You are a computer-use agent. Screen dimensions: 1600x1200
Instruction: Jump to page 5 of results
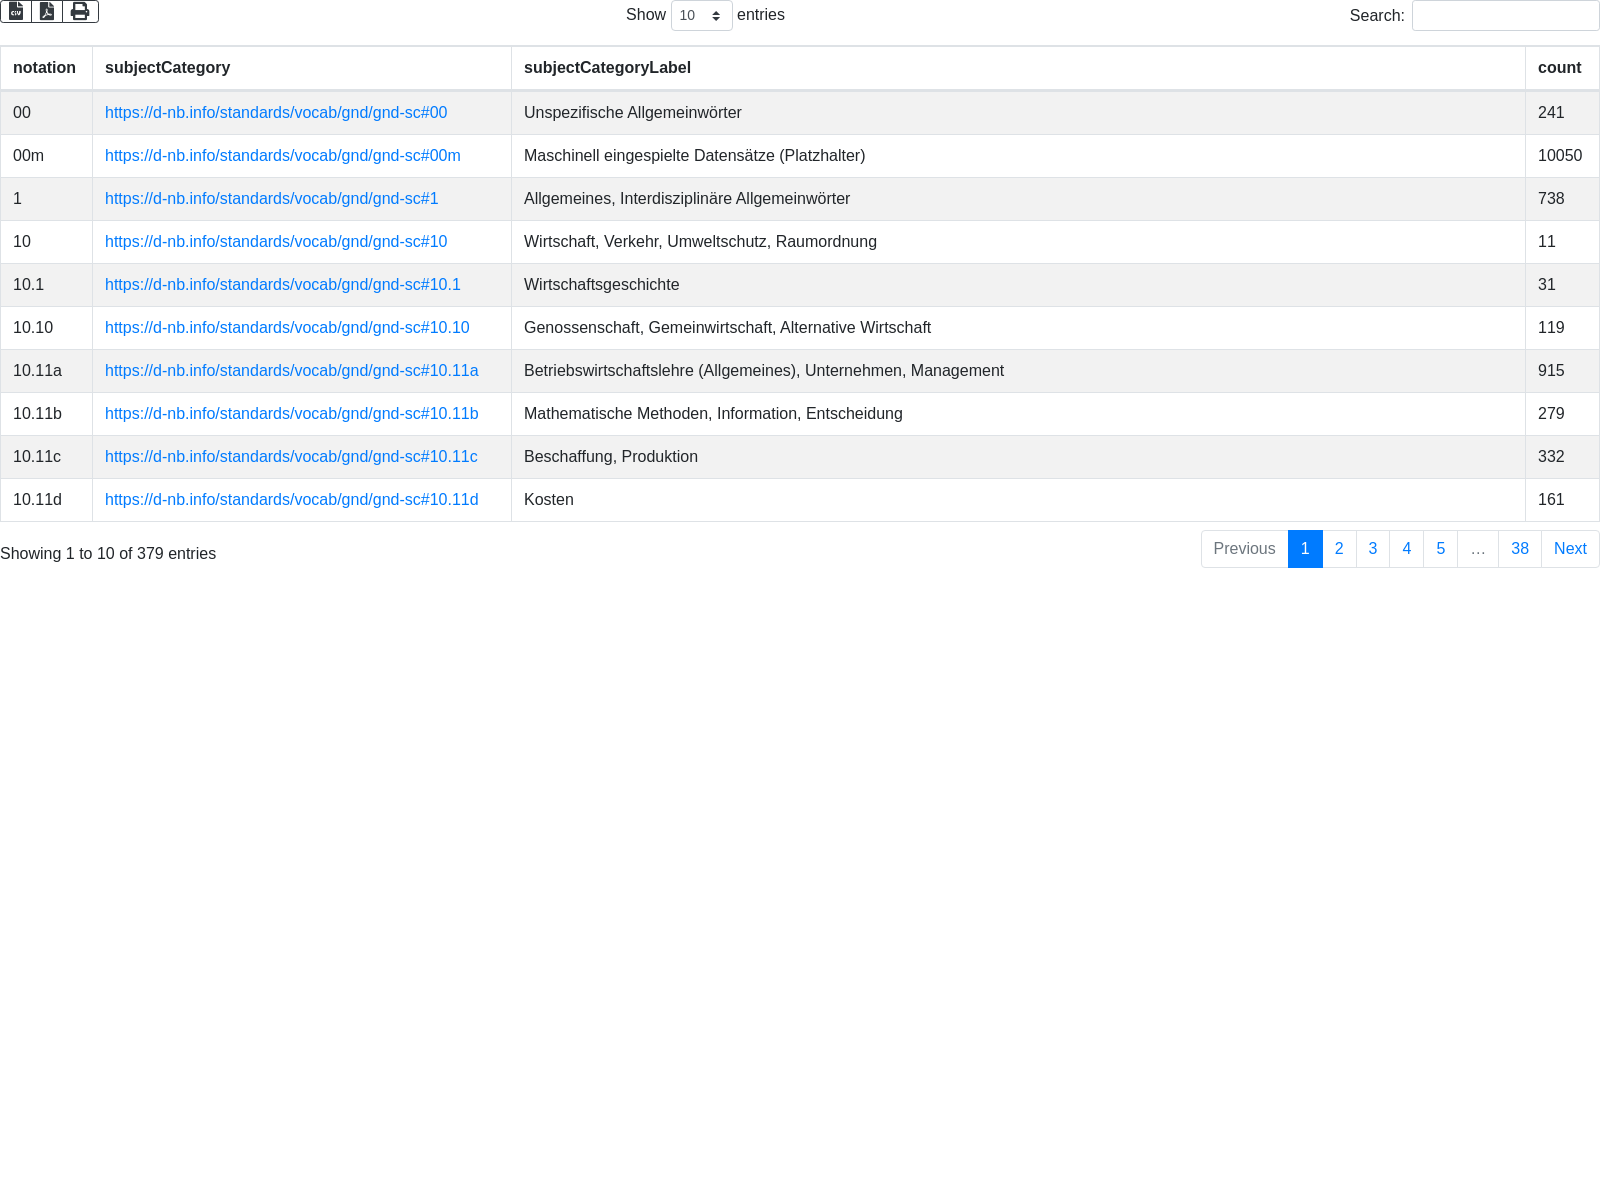pos(1440,549)
